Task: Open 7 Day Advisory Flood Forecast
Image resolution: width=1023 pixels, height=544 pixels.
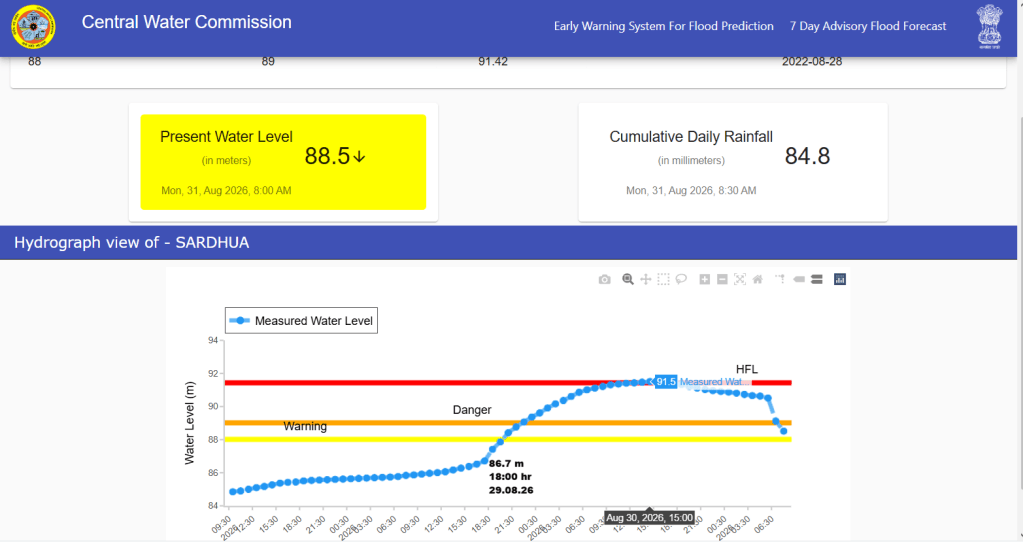Action: (x=868, y=26)
